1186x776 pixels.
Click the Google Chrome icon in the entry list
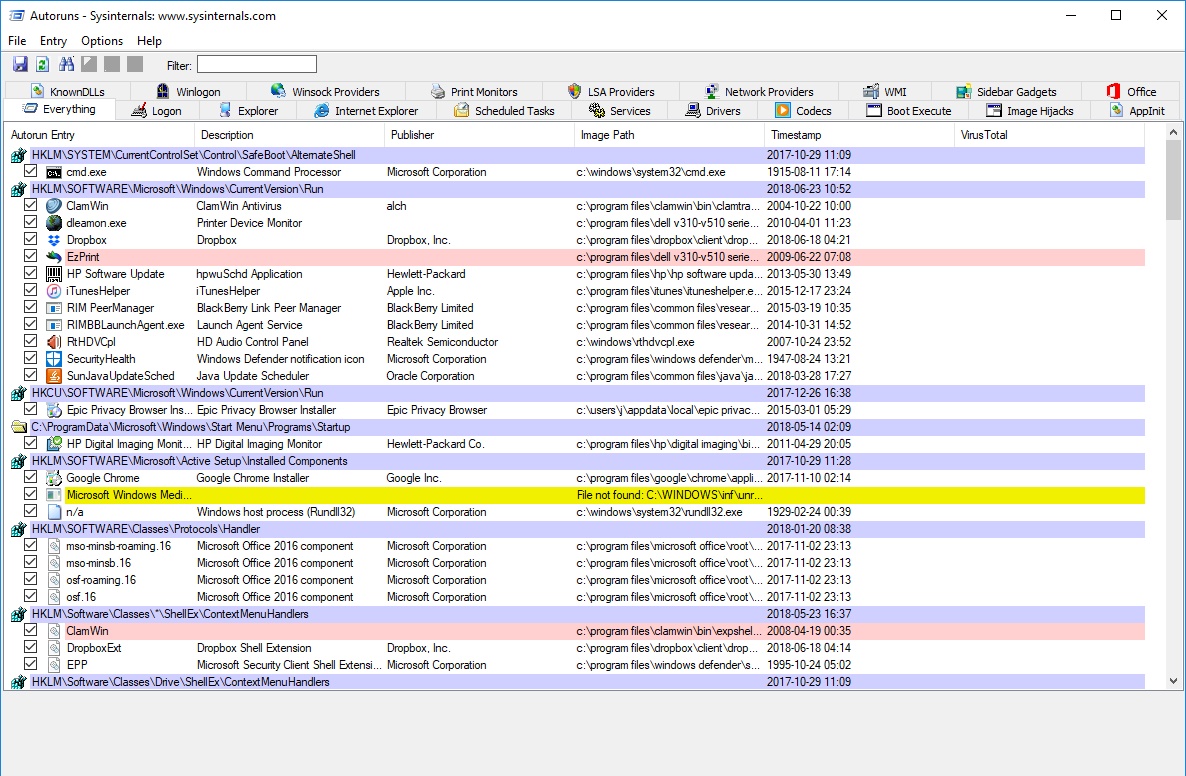click(53, 477)
